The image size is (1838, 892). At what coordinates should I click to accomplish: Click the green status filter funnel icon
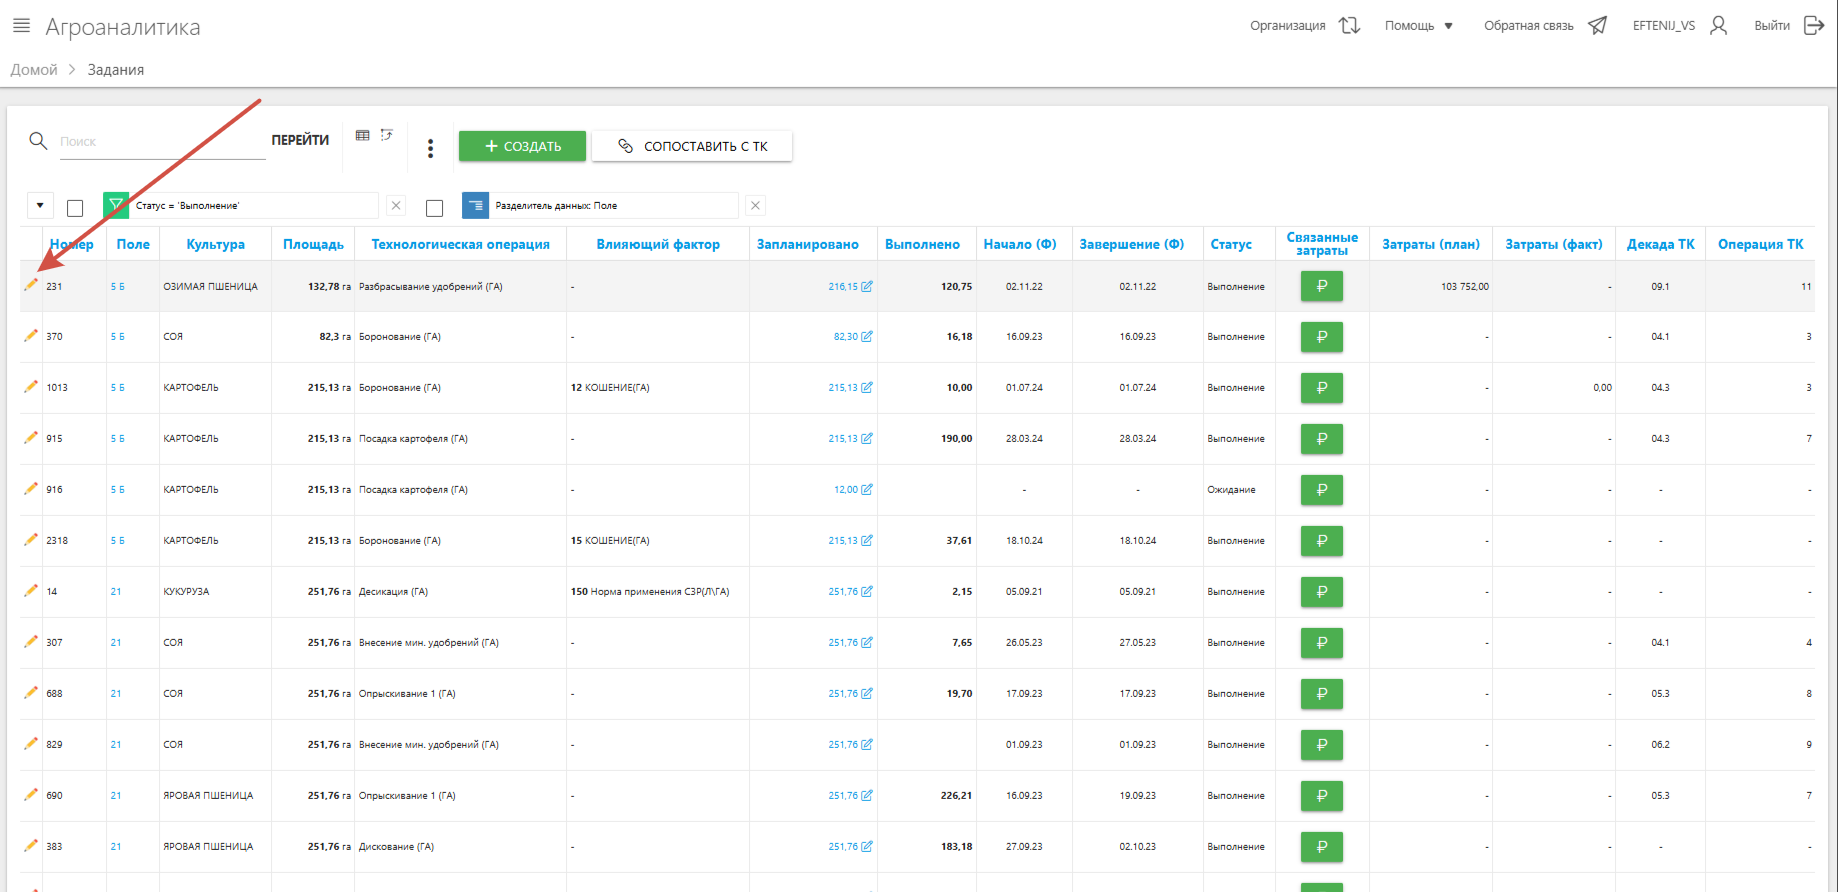(116, 205)
